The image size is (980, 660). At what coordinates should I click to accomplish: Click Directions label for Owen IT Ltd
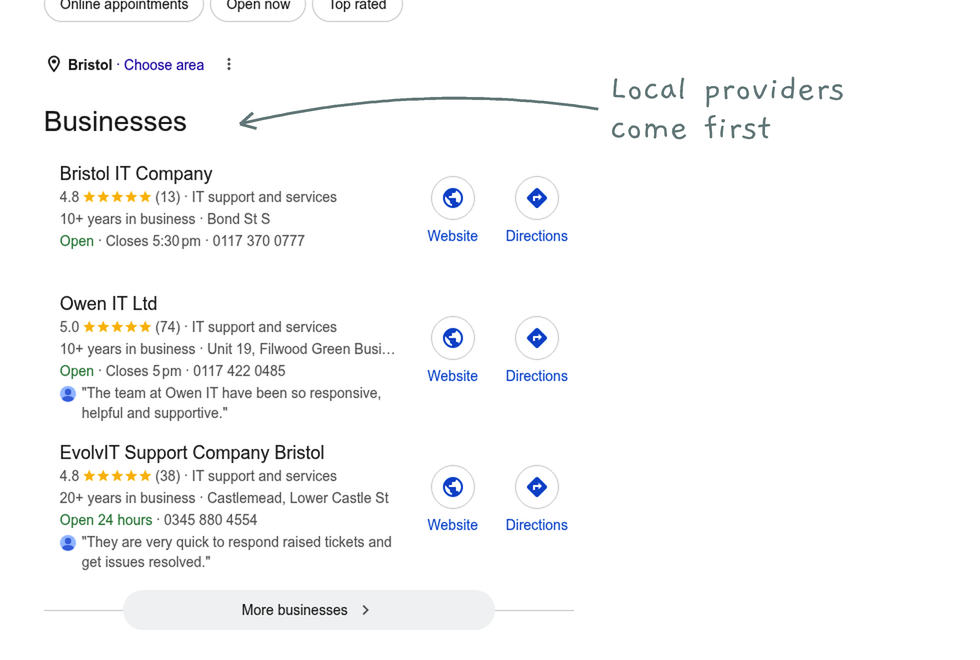coord(536,376)
